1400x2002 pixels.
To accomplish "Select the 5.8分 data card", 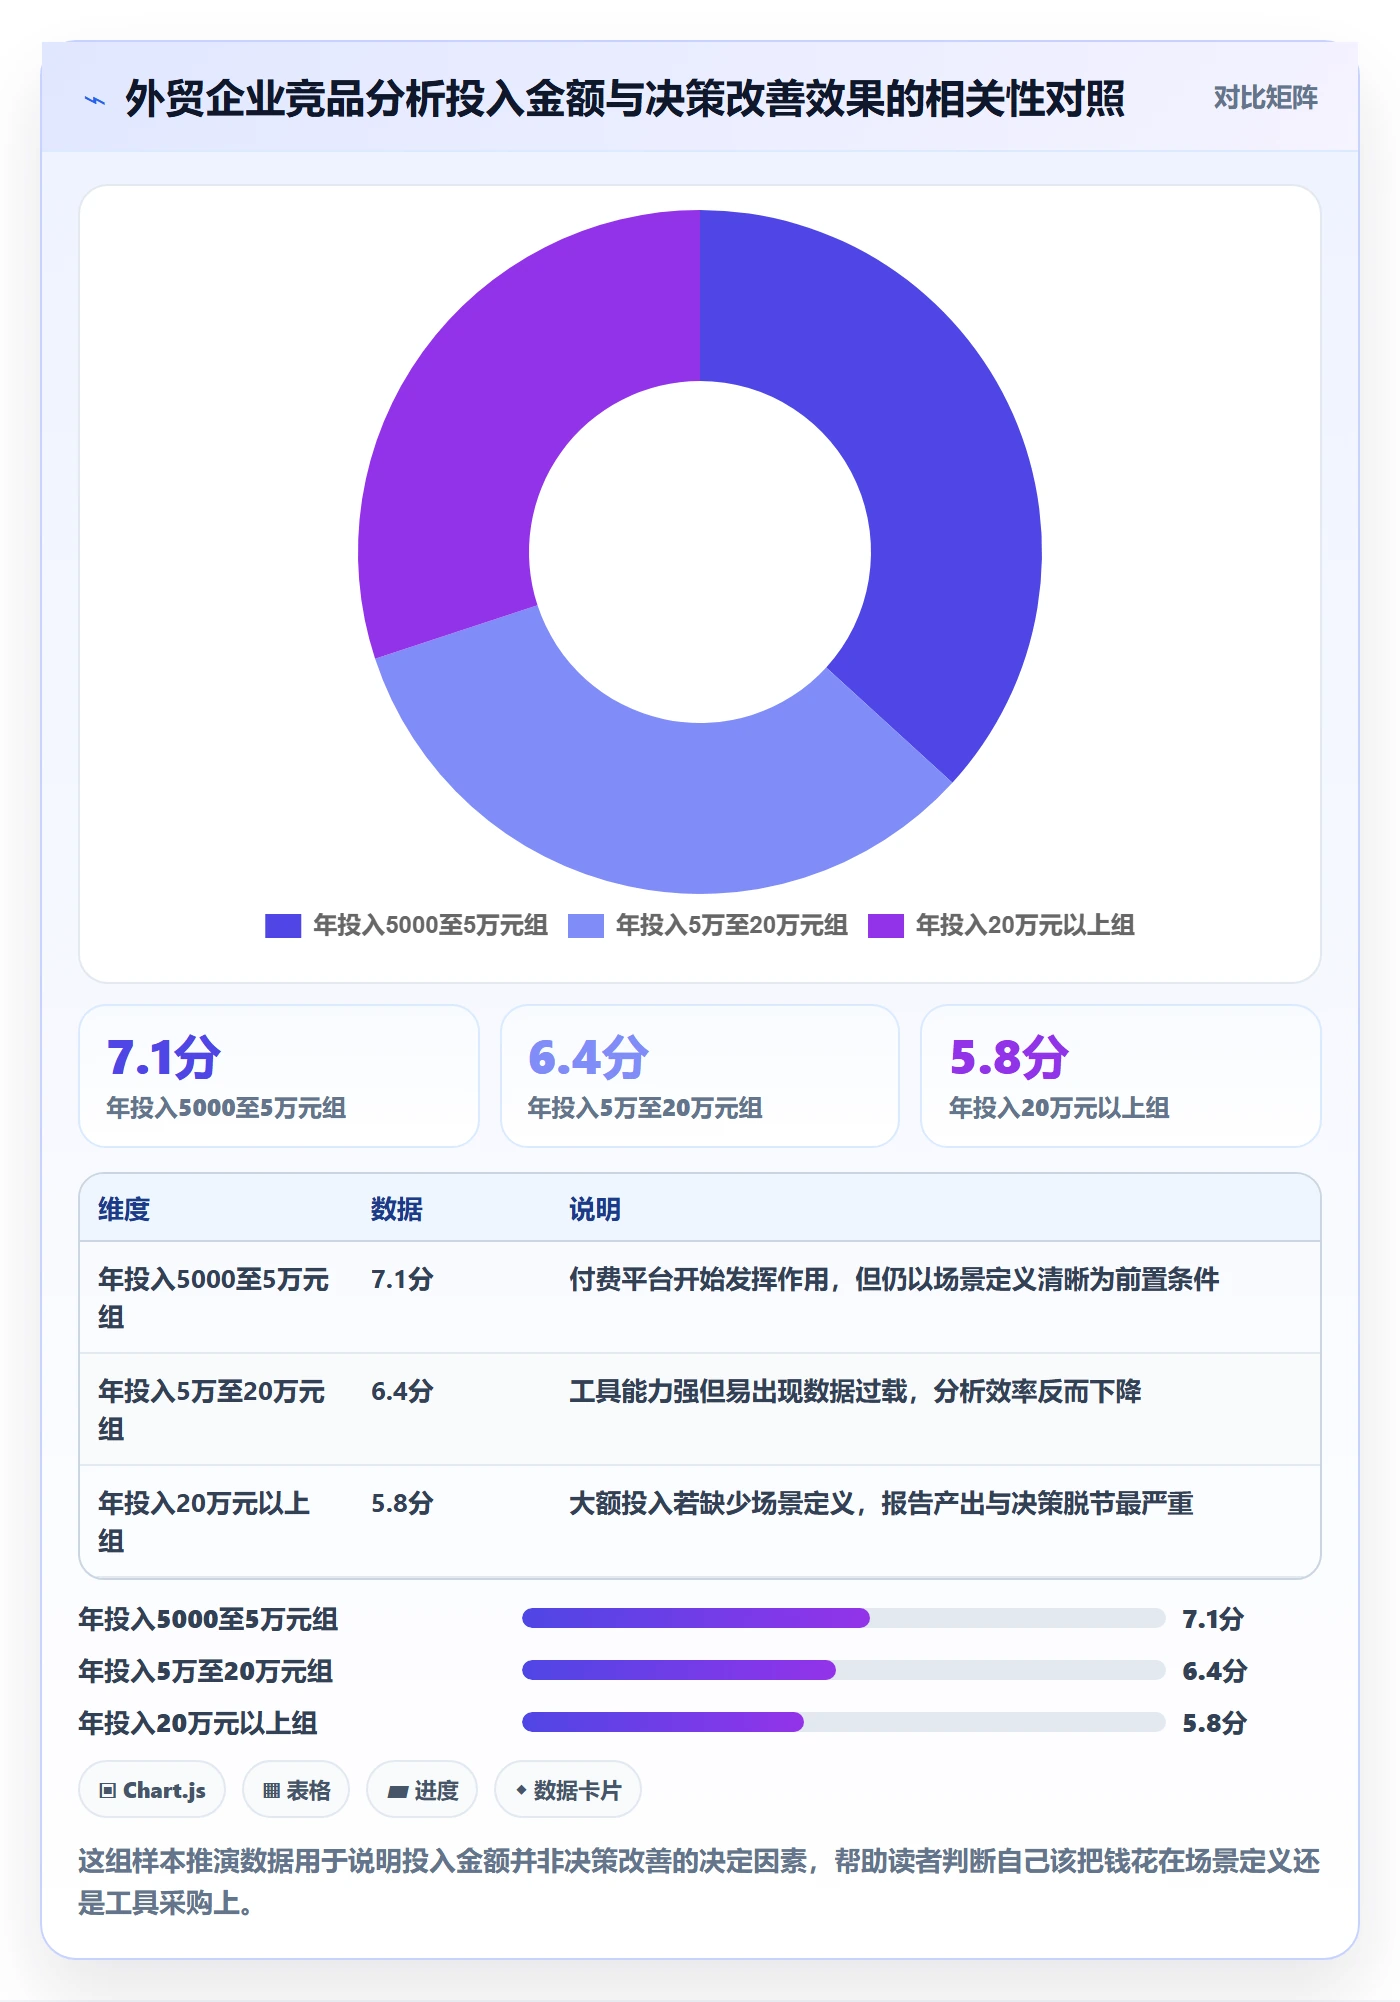I will point(1121,1076).
